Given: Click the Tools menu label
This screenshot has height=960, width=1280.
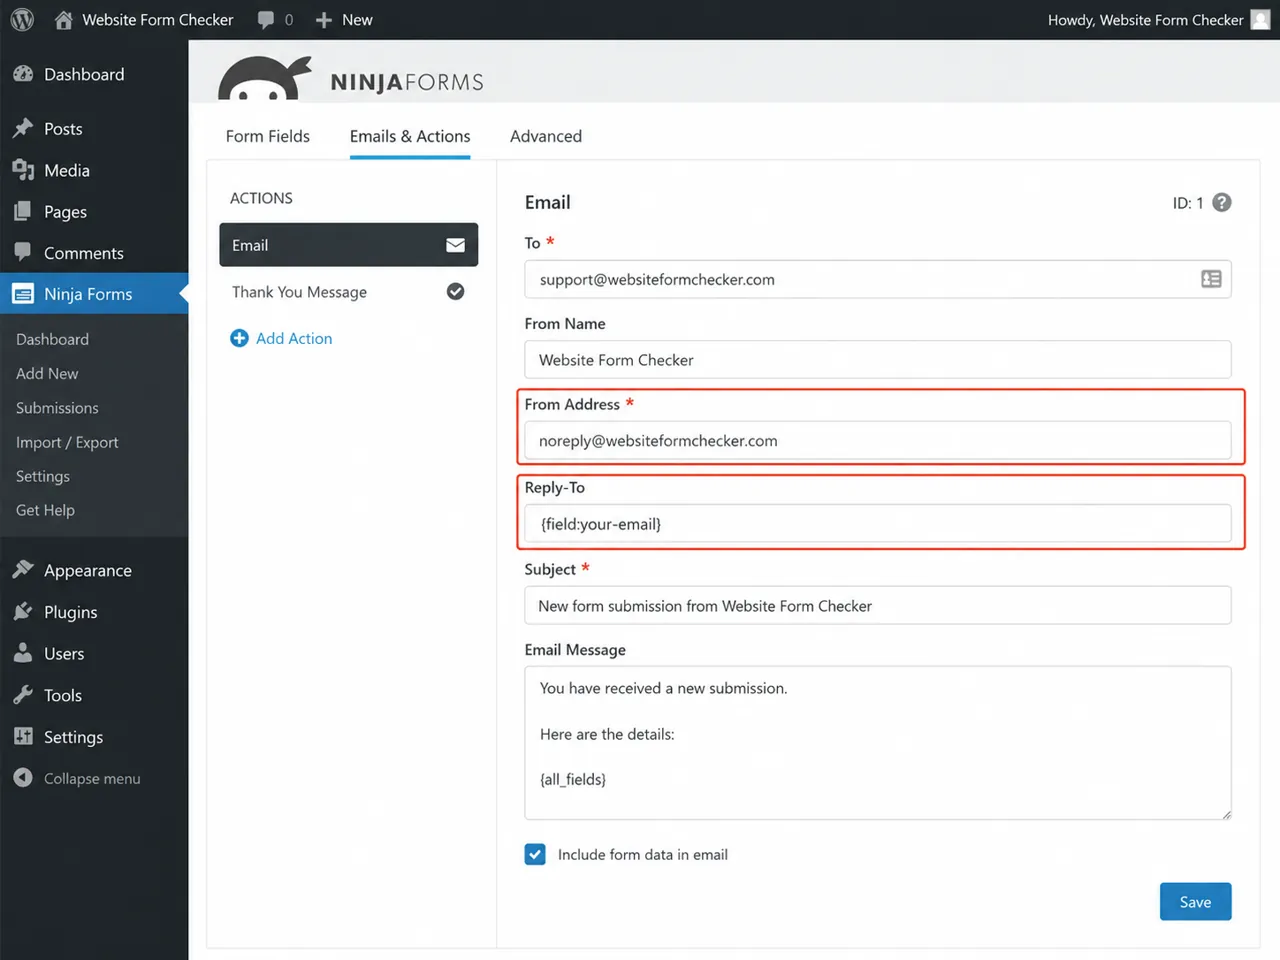Looking at the screenshot, I should (x=63, y=695).
